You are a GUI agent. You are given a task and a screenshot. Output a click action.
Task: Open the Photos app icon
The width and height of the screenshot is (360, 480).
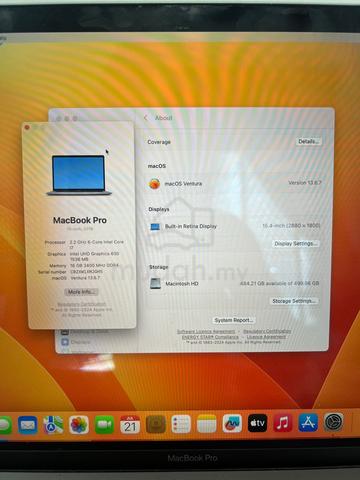(x=79, y=425)
